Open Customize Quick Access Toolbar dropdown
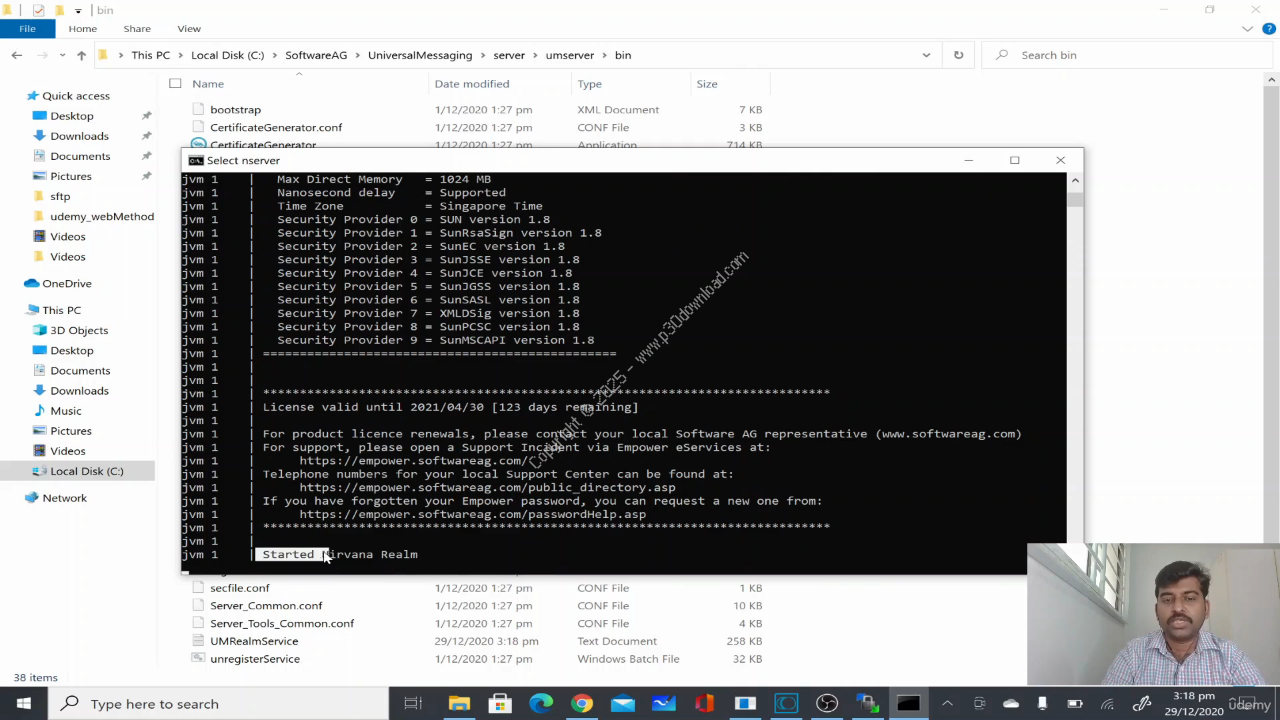Screen dimensions: 1280x720 pyautogui.click(x=77, y=10)
